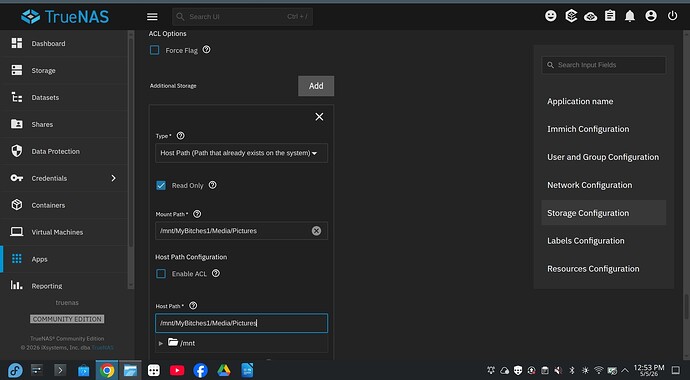Jump to Resources Configuration section

coord(593,269)
